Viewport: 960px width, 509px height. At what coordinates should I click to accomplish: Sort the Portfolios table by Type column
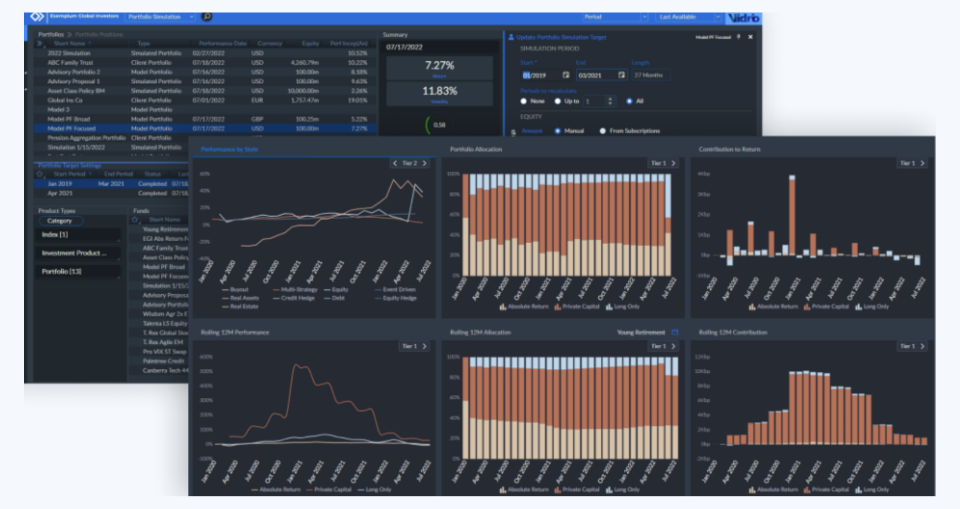pyautogui.click(x=144, y=43)
